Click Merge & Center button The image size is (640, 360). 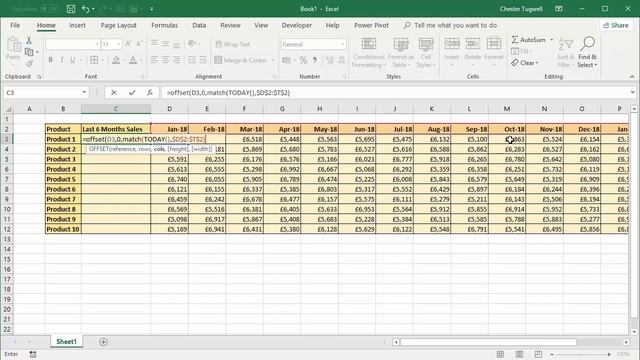pos(240,60)
